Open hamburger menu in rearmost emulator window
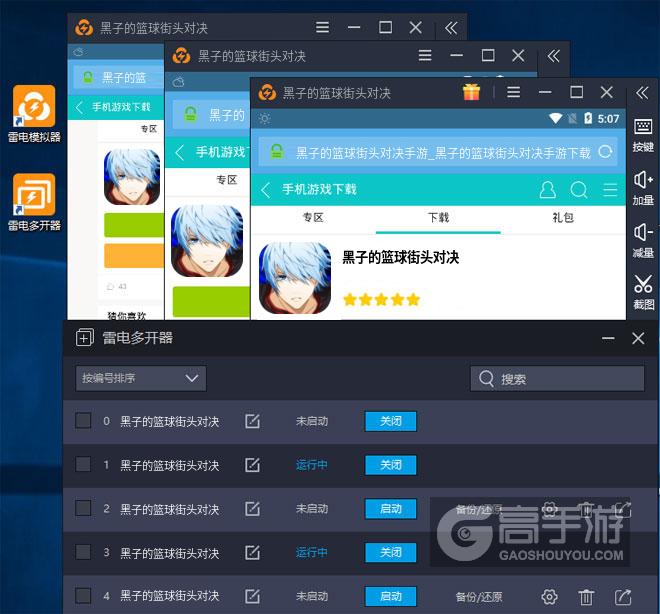The width and height of the screenshot is (660, 614). [322, 27]
